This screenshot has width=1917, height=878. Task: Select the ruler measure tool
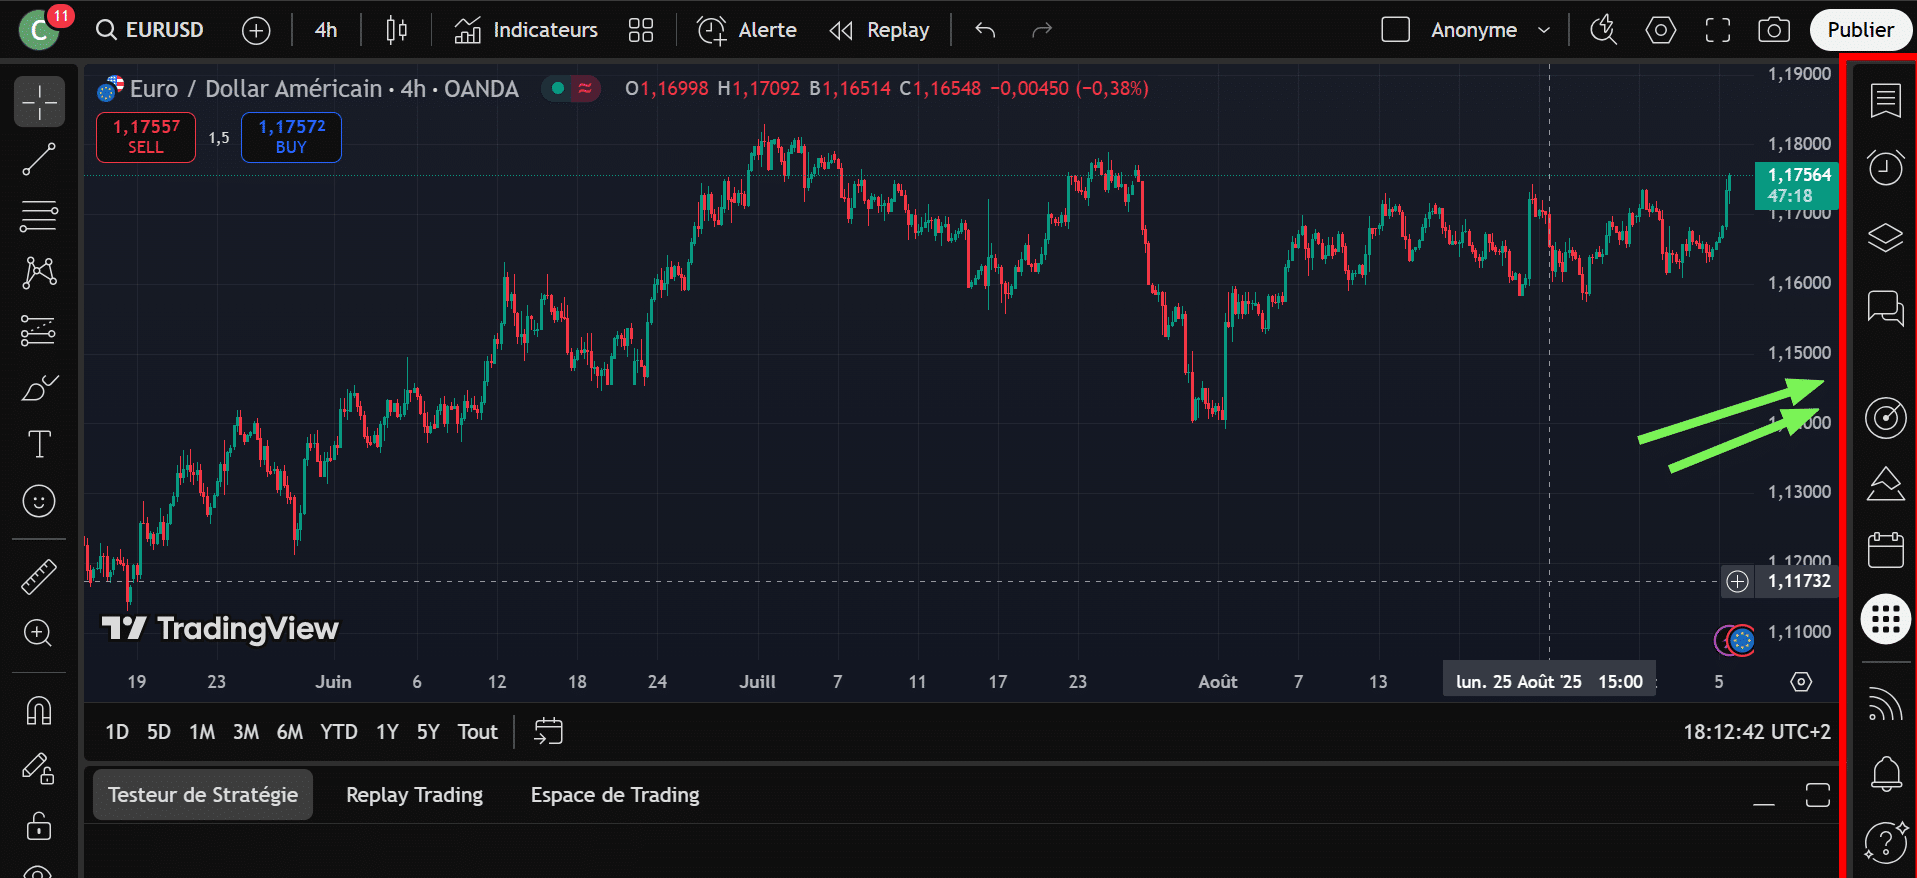pyautogui.click(x=39, y=577)
